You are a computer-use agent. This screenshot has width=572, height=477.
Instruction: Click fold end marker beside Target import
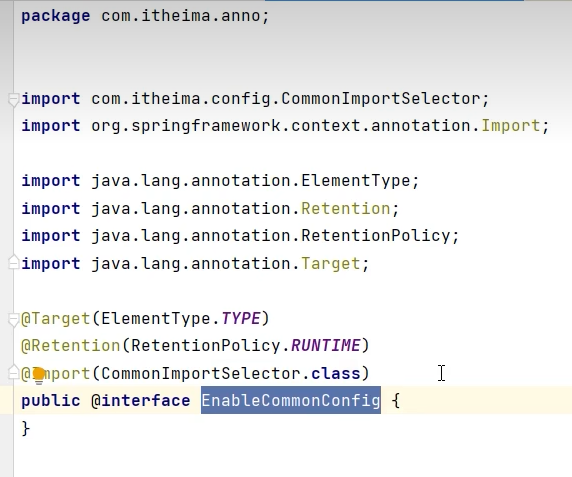point(13,263)
